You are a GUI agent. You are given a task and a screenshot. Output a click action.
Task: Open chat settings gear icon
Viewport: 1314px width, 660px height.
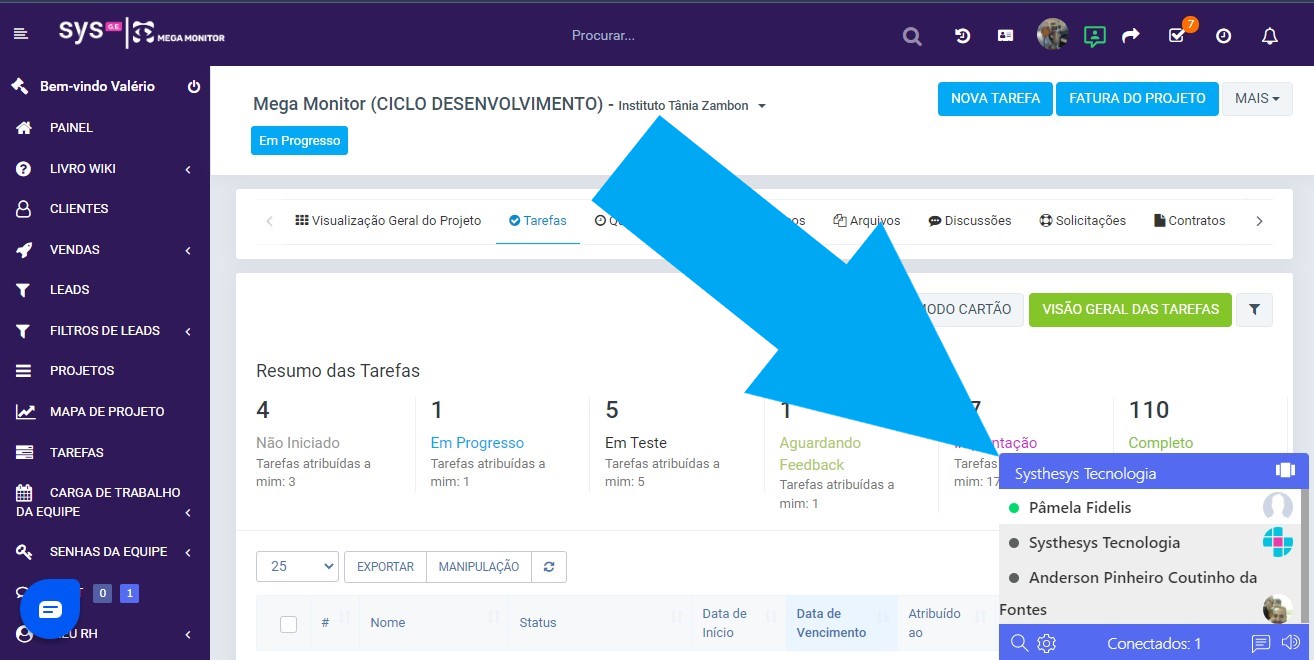coord(1046,643)
